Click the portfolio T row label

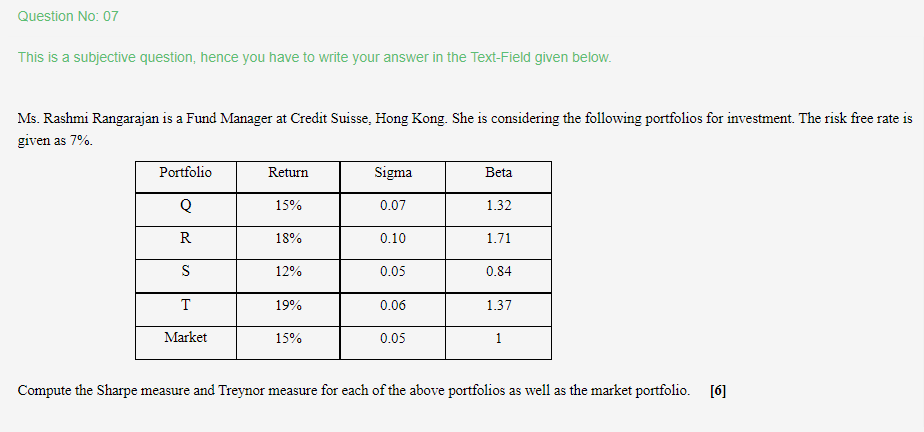pos(186,305)
